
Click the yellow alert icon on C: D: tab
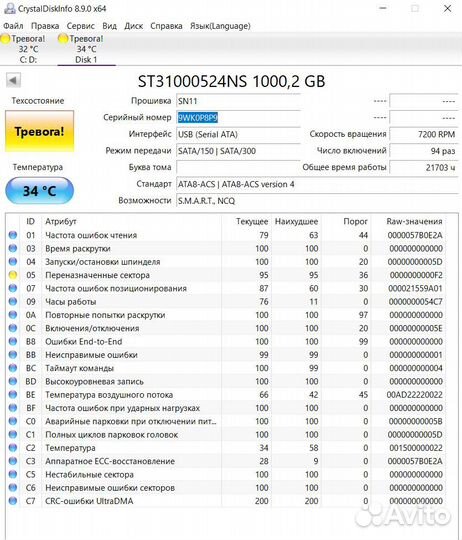coord(5,39)
